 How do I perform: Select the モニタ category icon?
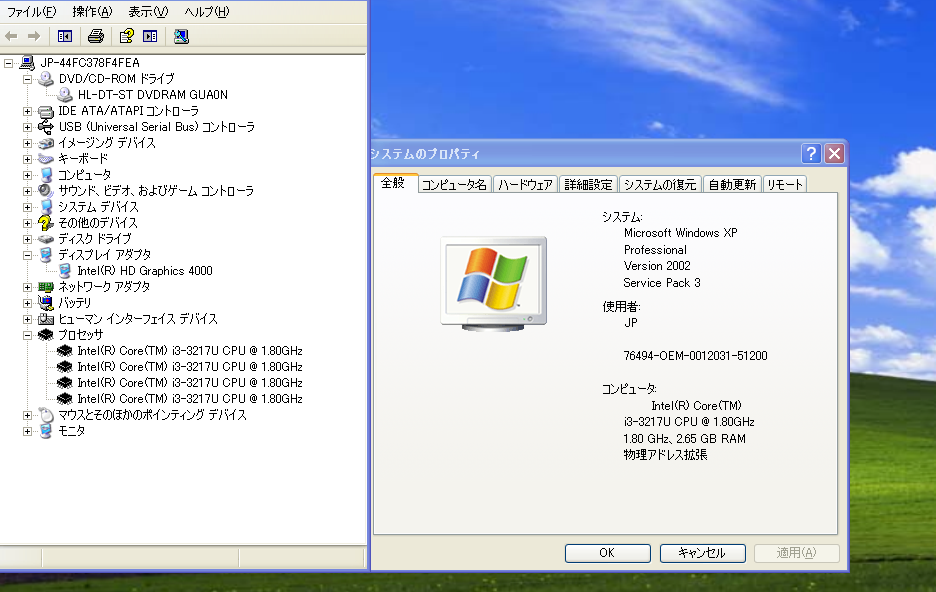coord(46,431)
